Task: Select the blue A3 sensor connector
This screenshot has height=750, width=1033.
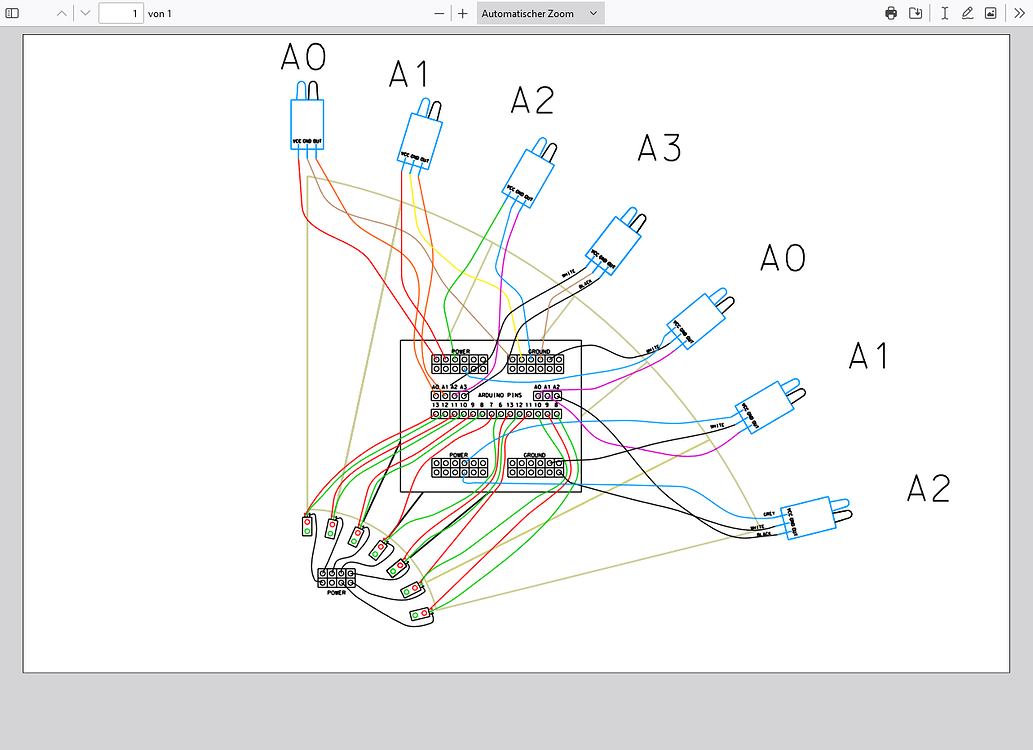Action: coord(616,238)
